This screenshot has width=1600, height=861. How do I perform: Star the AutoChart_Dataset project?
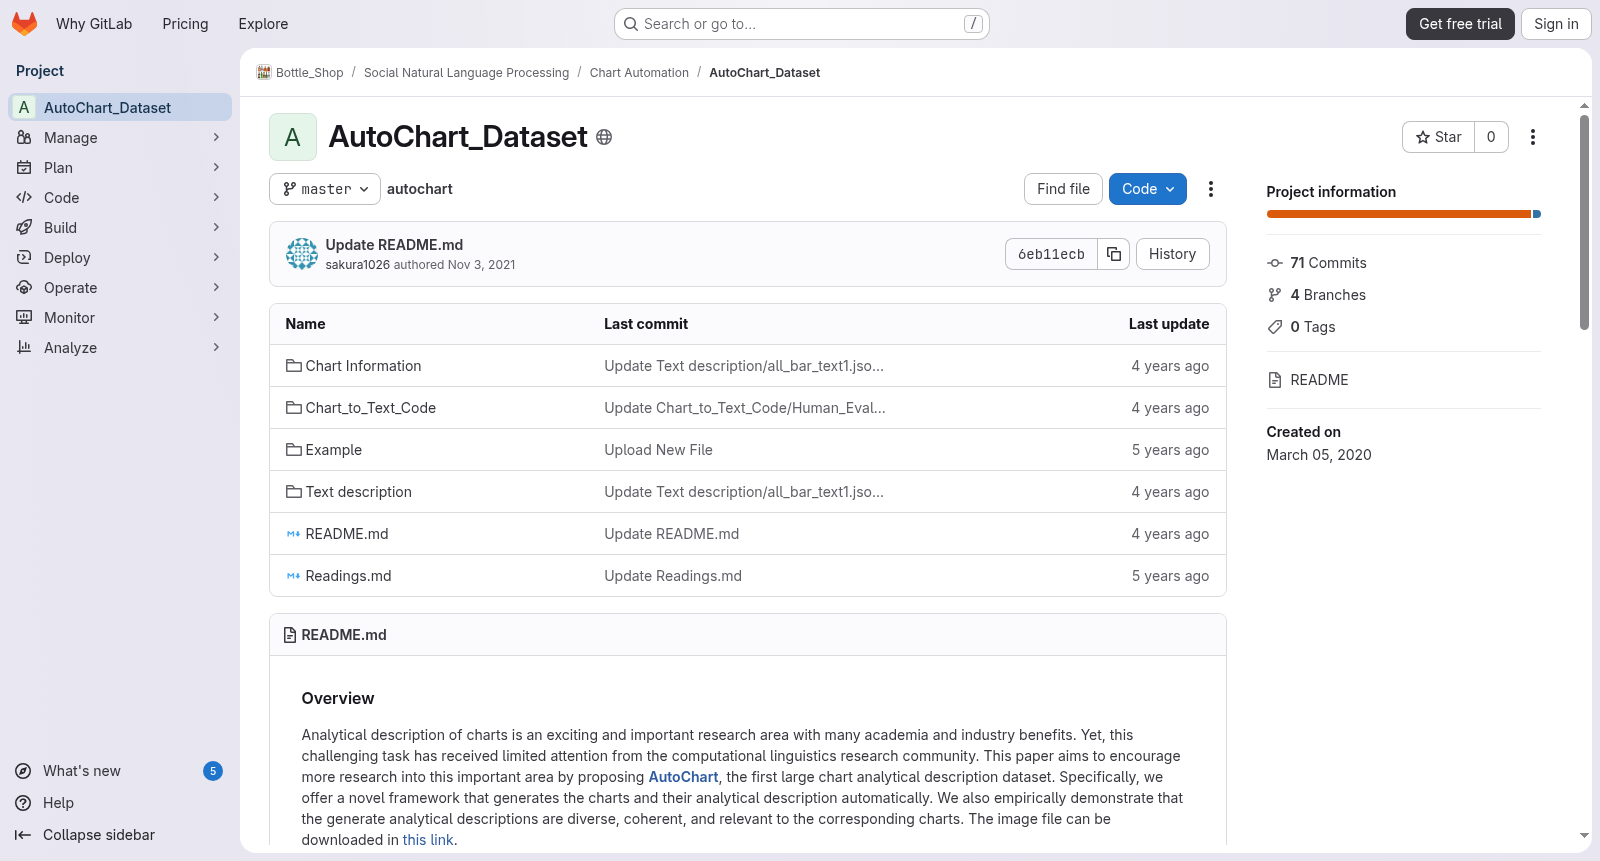(x=1439, y=137)
